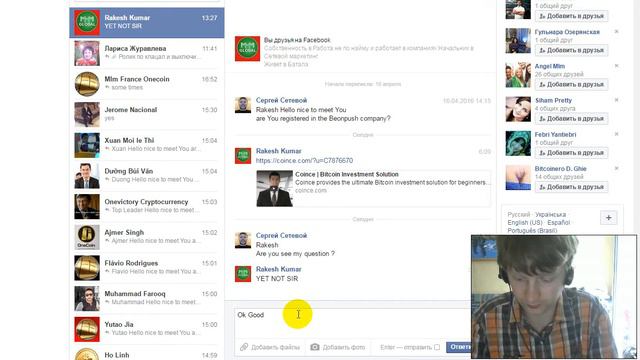Click the 26 общих друзей mutual friends link
Viewport: 640px width, 360px height.
tap(559, 74)
